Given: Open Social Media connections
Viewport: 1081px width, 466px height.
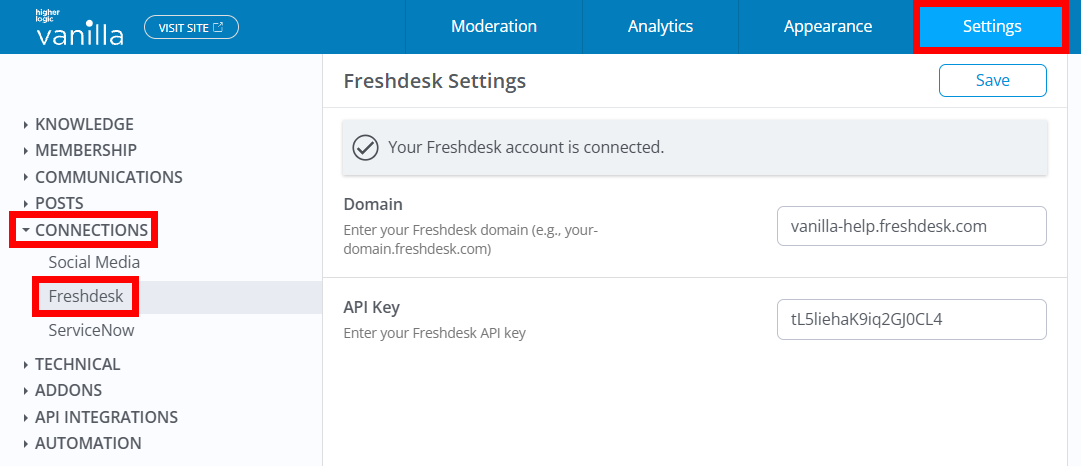Looking at the screenshot, I should (94, 262).
